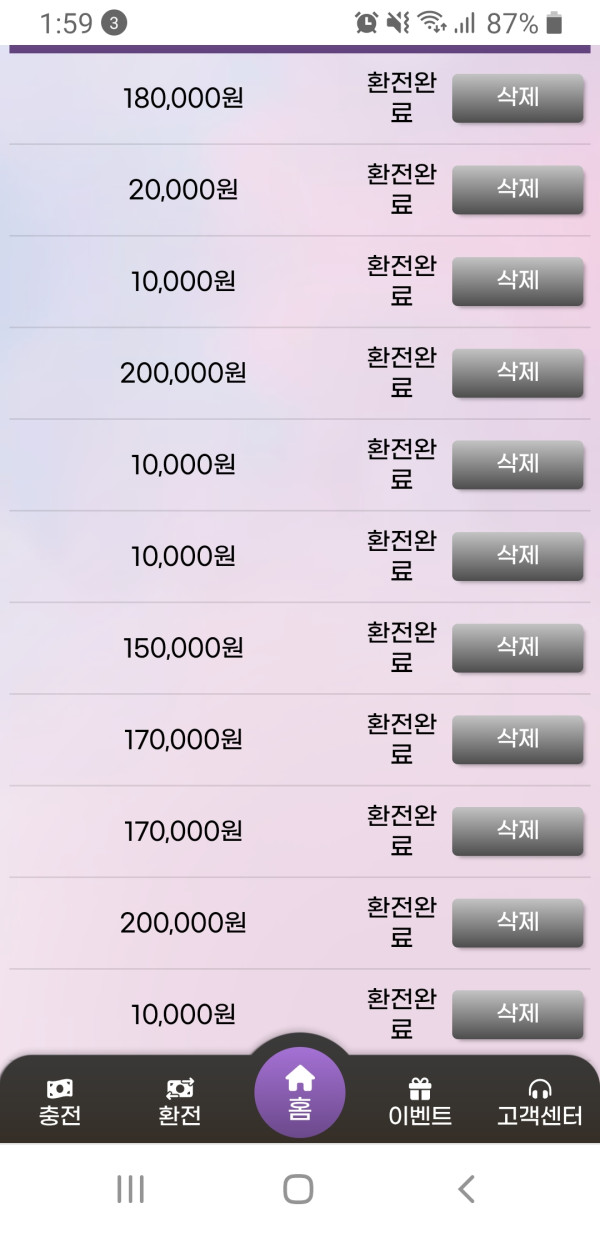Tap 환전완료 status of the 180,000원 row

pyautogui.click(x=401, y=98)
